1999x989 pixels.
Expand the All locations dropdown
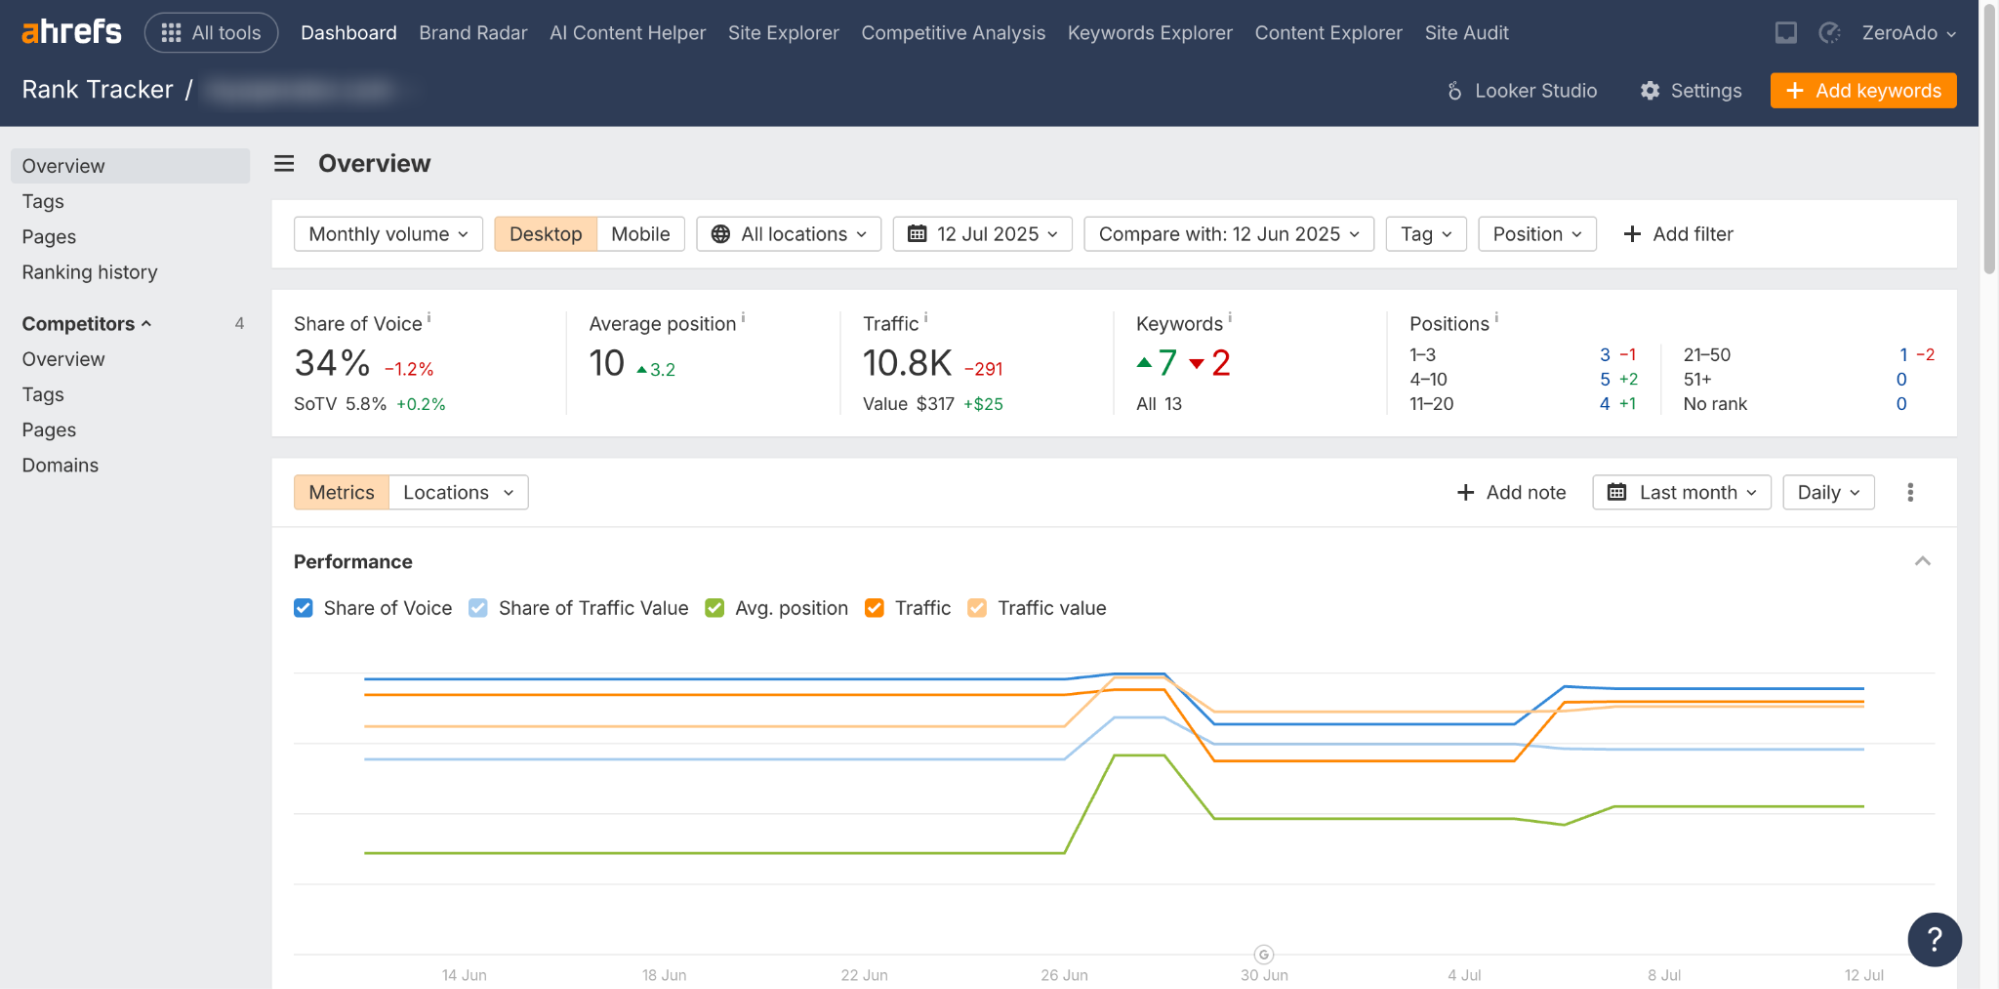tap(788, 234)
